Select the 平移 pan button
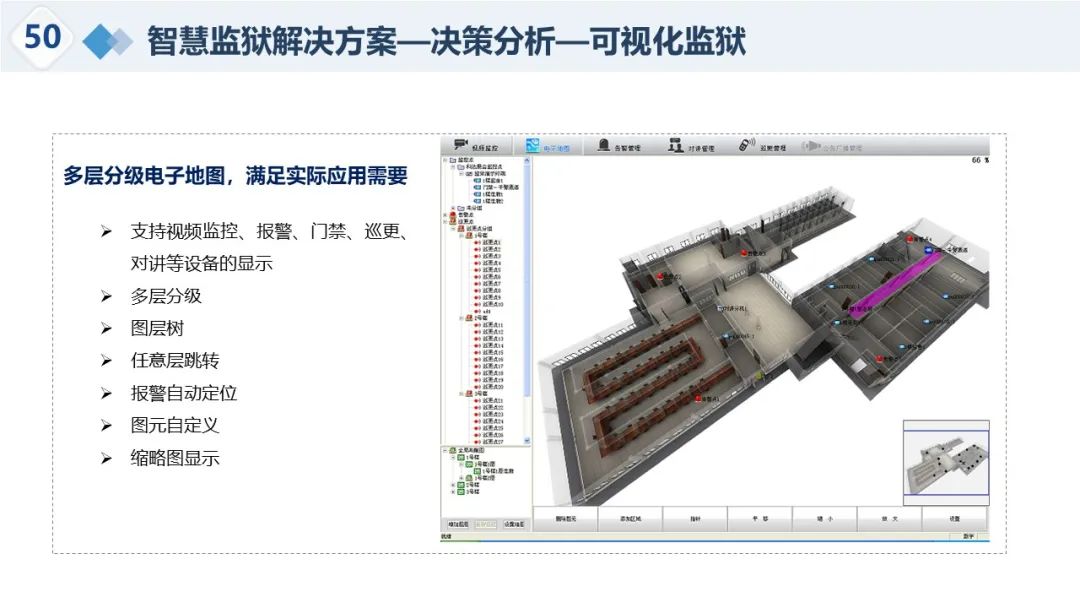 pyautogui.click(x=760, y=518)
